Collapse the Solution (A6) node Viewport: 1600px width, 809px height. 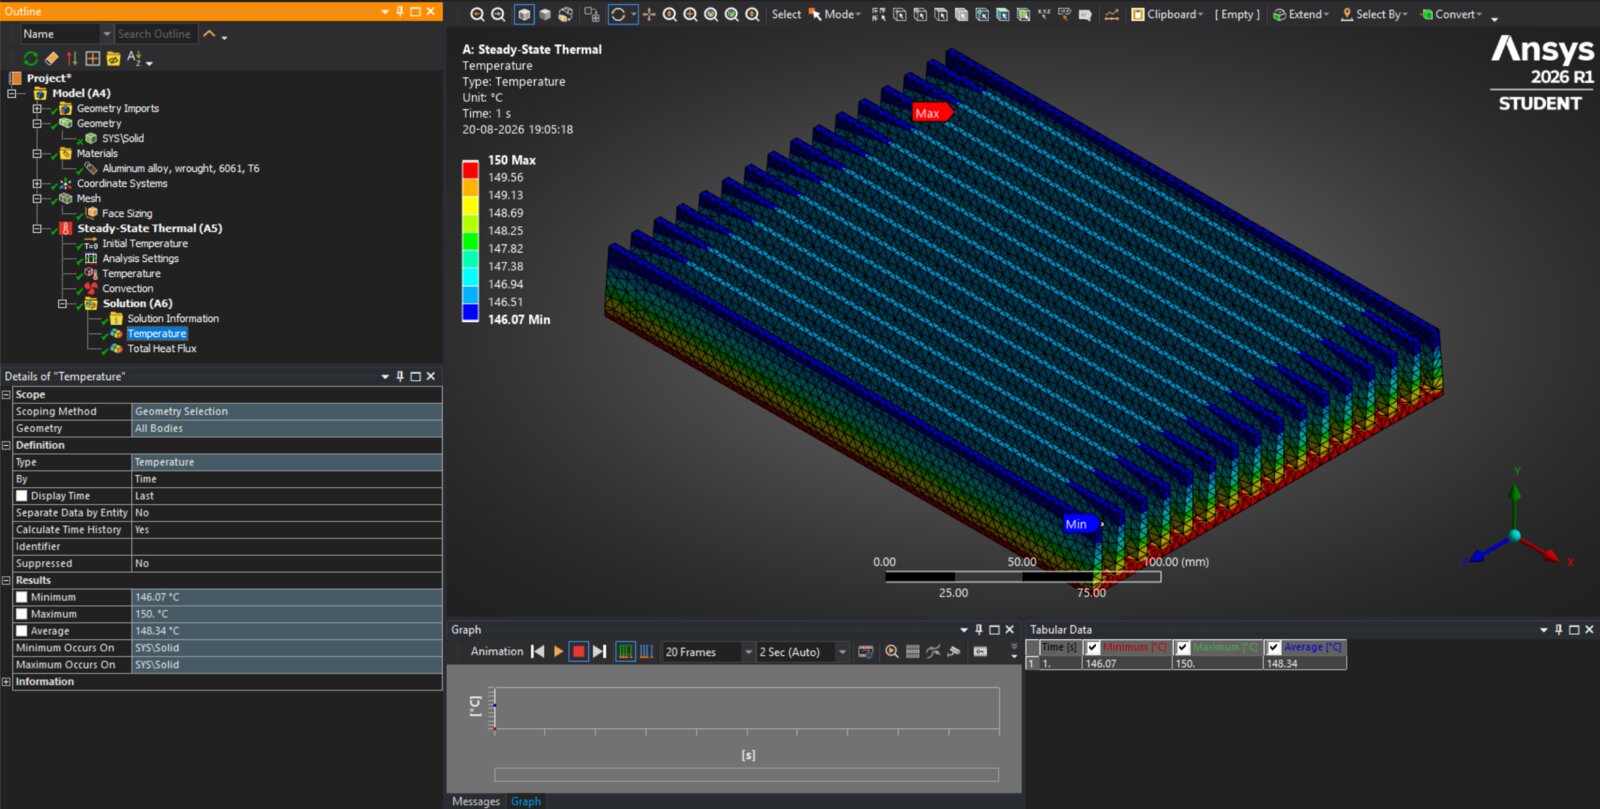62,303
